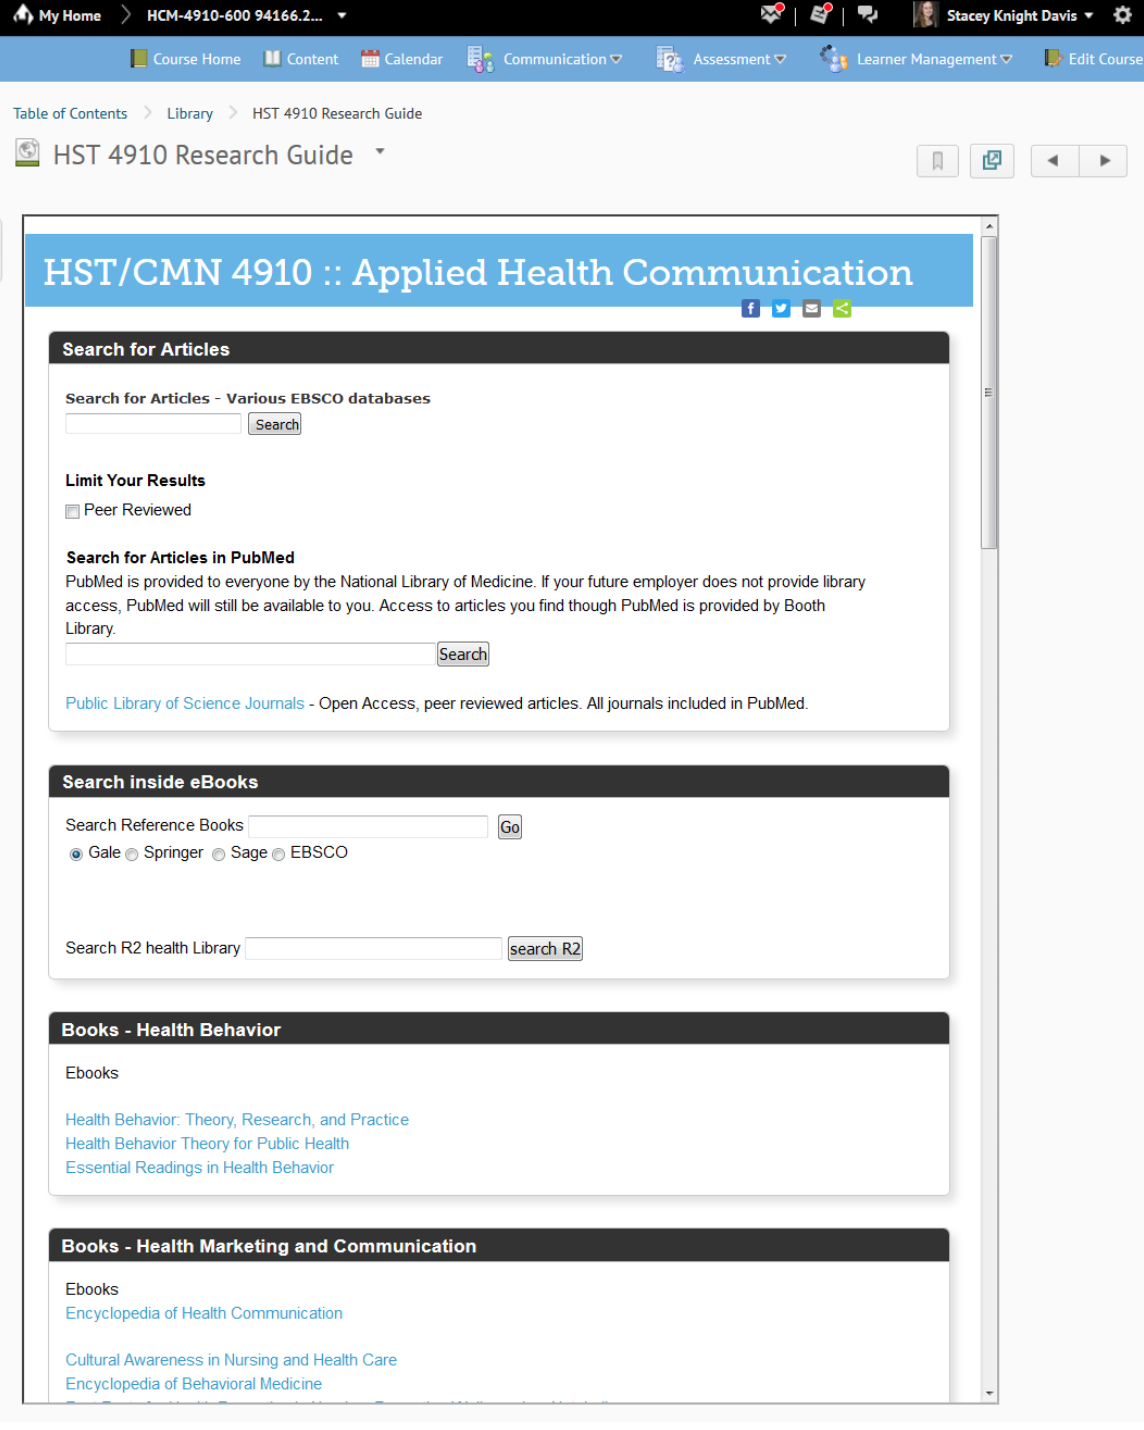This screenshot has height=1430, width=1144.
Task: Open Encyclopedia of Behavioral Medicine link
Action: pos(194,1383)
